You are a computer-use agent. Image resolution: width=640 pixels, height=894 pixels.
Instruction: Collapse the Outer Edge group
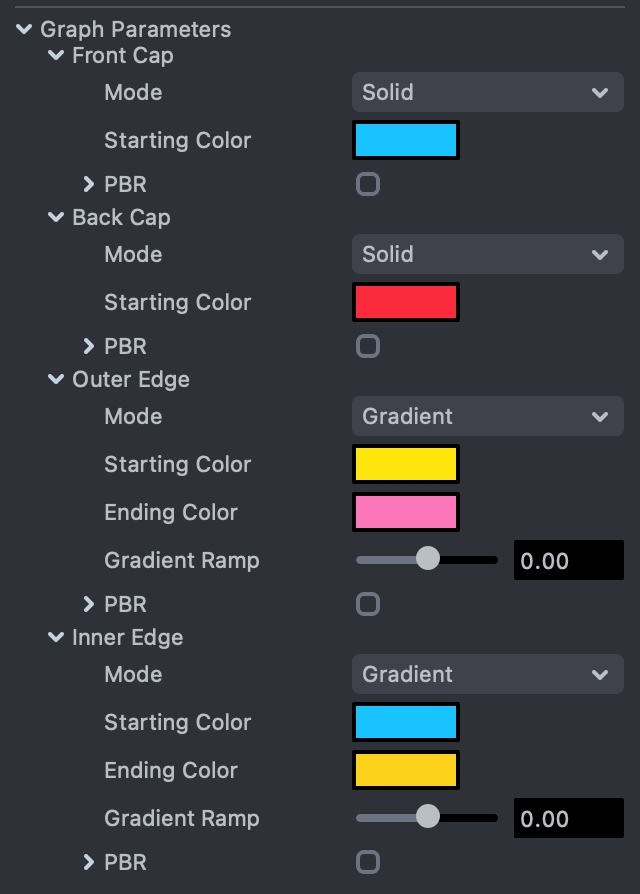click(56, 380)
